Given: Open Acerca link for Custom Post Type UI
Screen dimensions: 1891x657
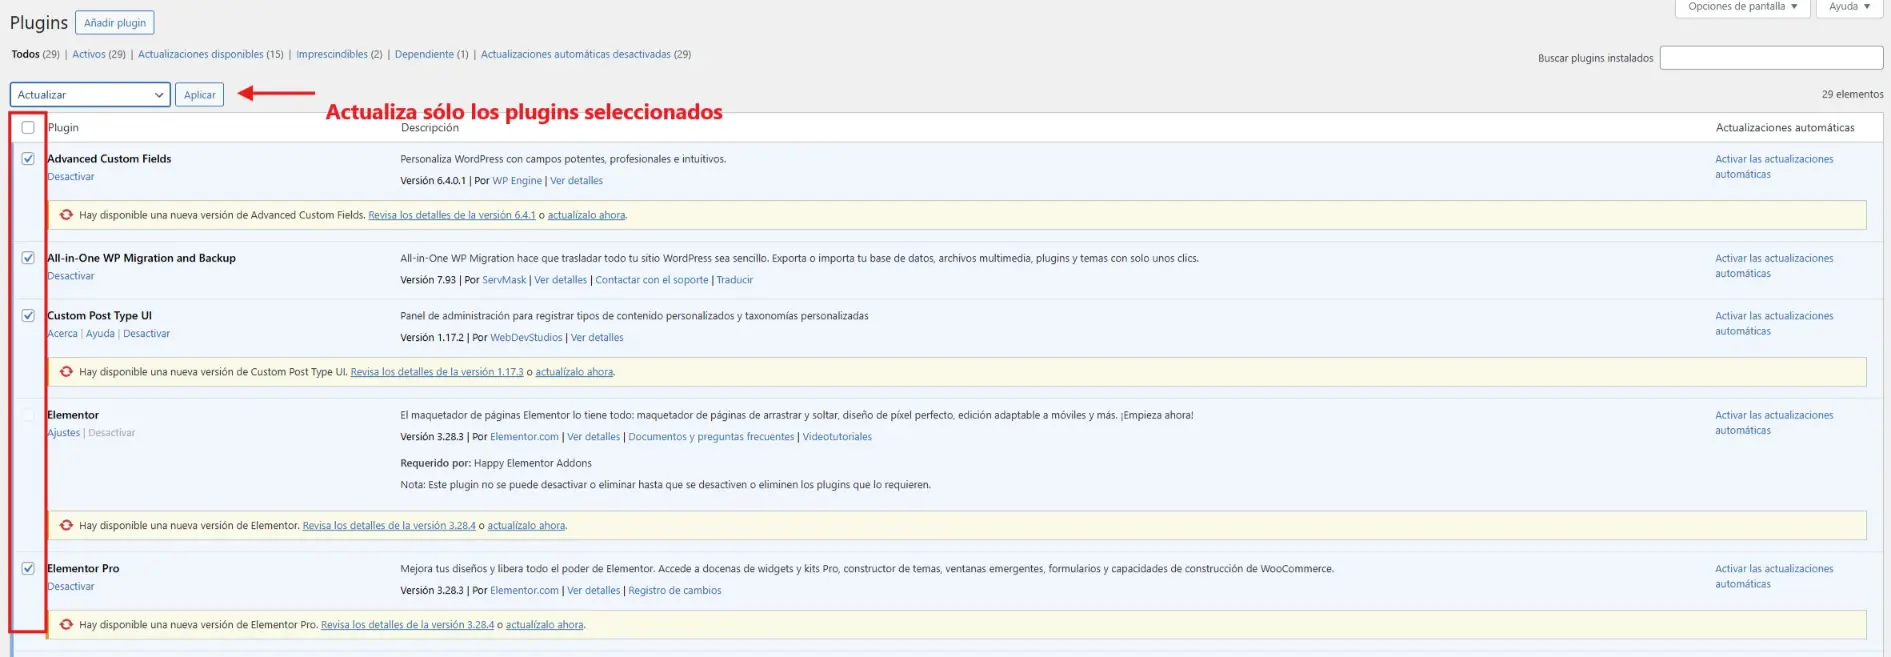Looking at the screenshot, I should point(62,334).
